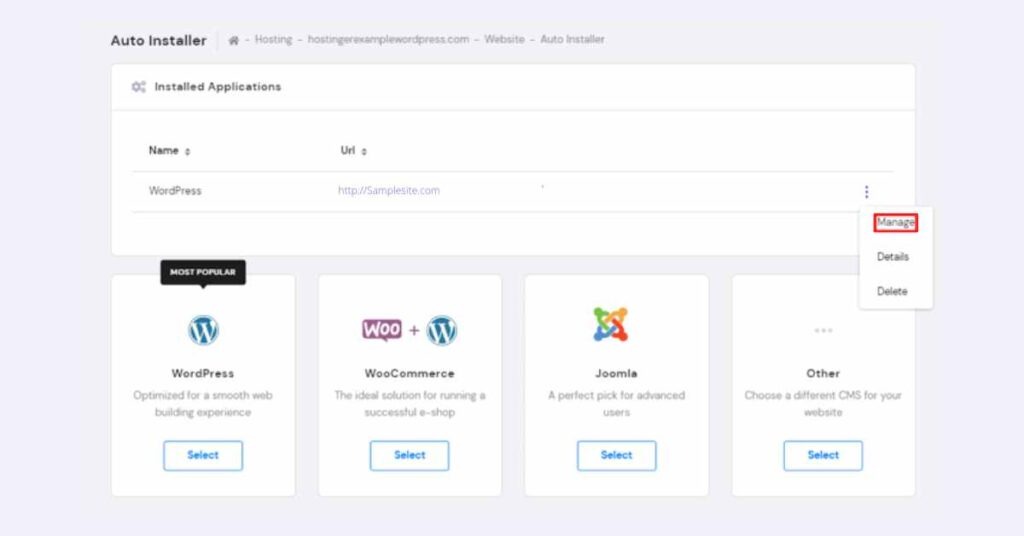Image resolution: width=1024 pixels, height=536 pixels.
Task: Click 'Optimized for a smooth web' description
Action: 202,403
